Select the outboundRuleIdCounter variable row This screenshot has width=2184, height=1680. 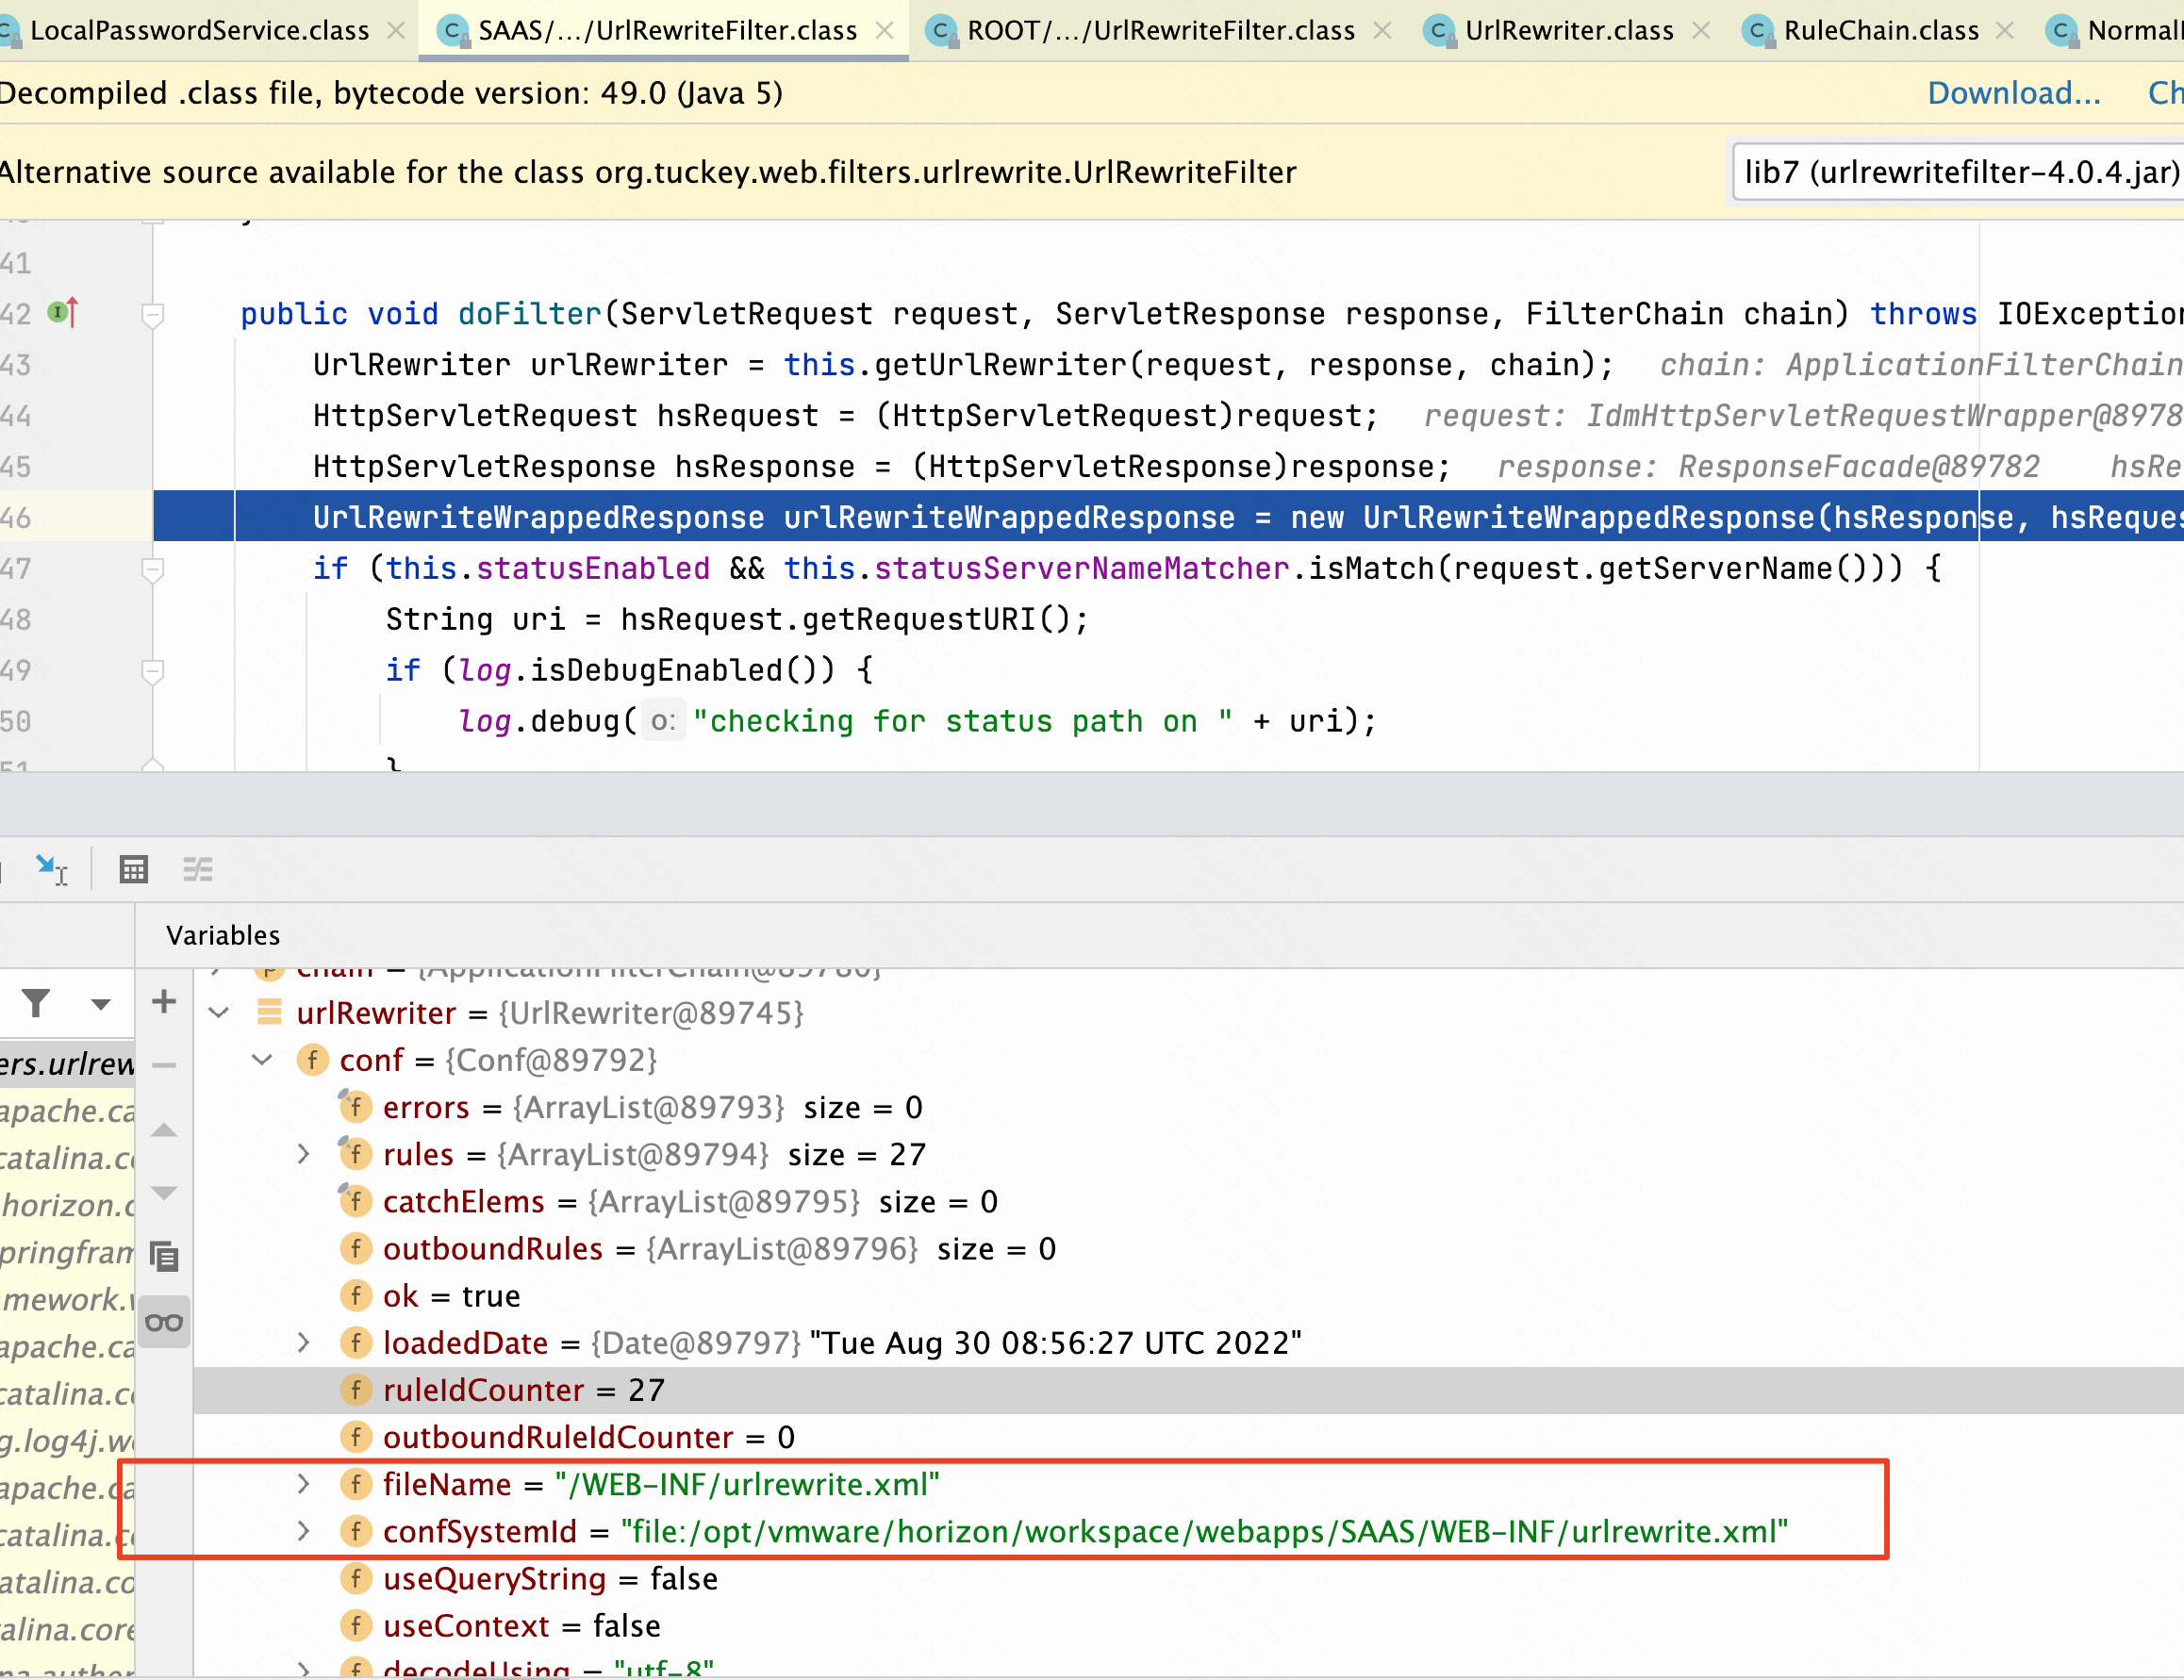coord(1188,1437)
